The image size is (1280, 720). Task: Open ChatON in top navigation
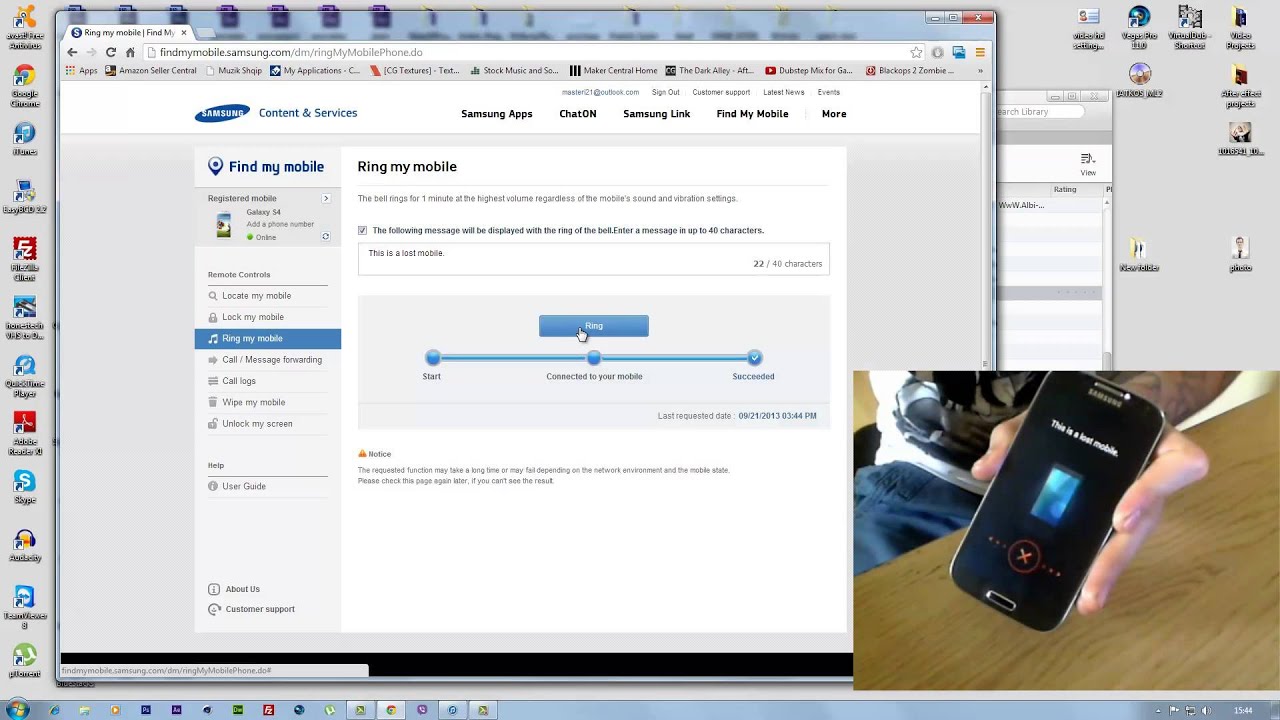click(578, 114)
